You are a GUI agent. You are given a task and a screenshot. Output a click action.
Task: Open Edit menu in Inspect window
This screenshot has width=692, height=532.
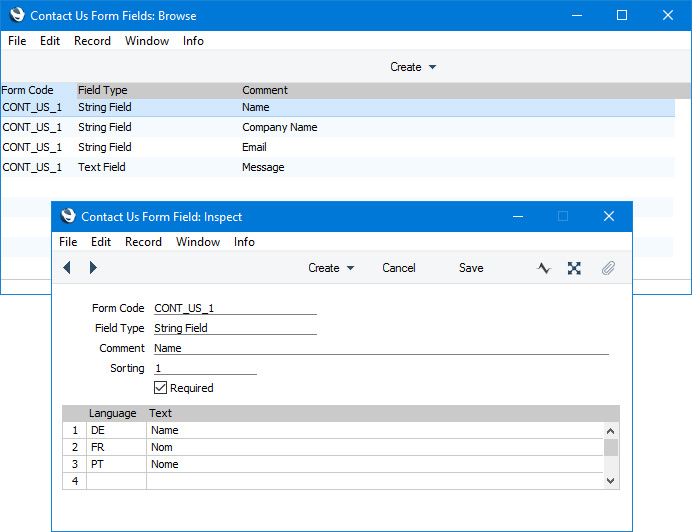(x=101, y=242)
